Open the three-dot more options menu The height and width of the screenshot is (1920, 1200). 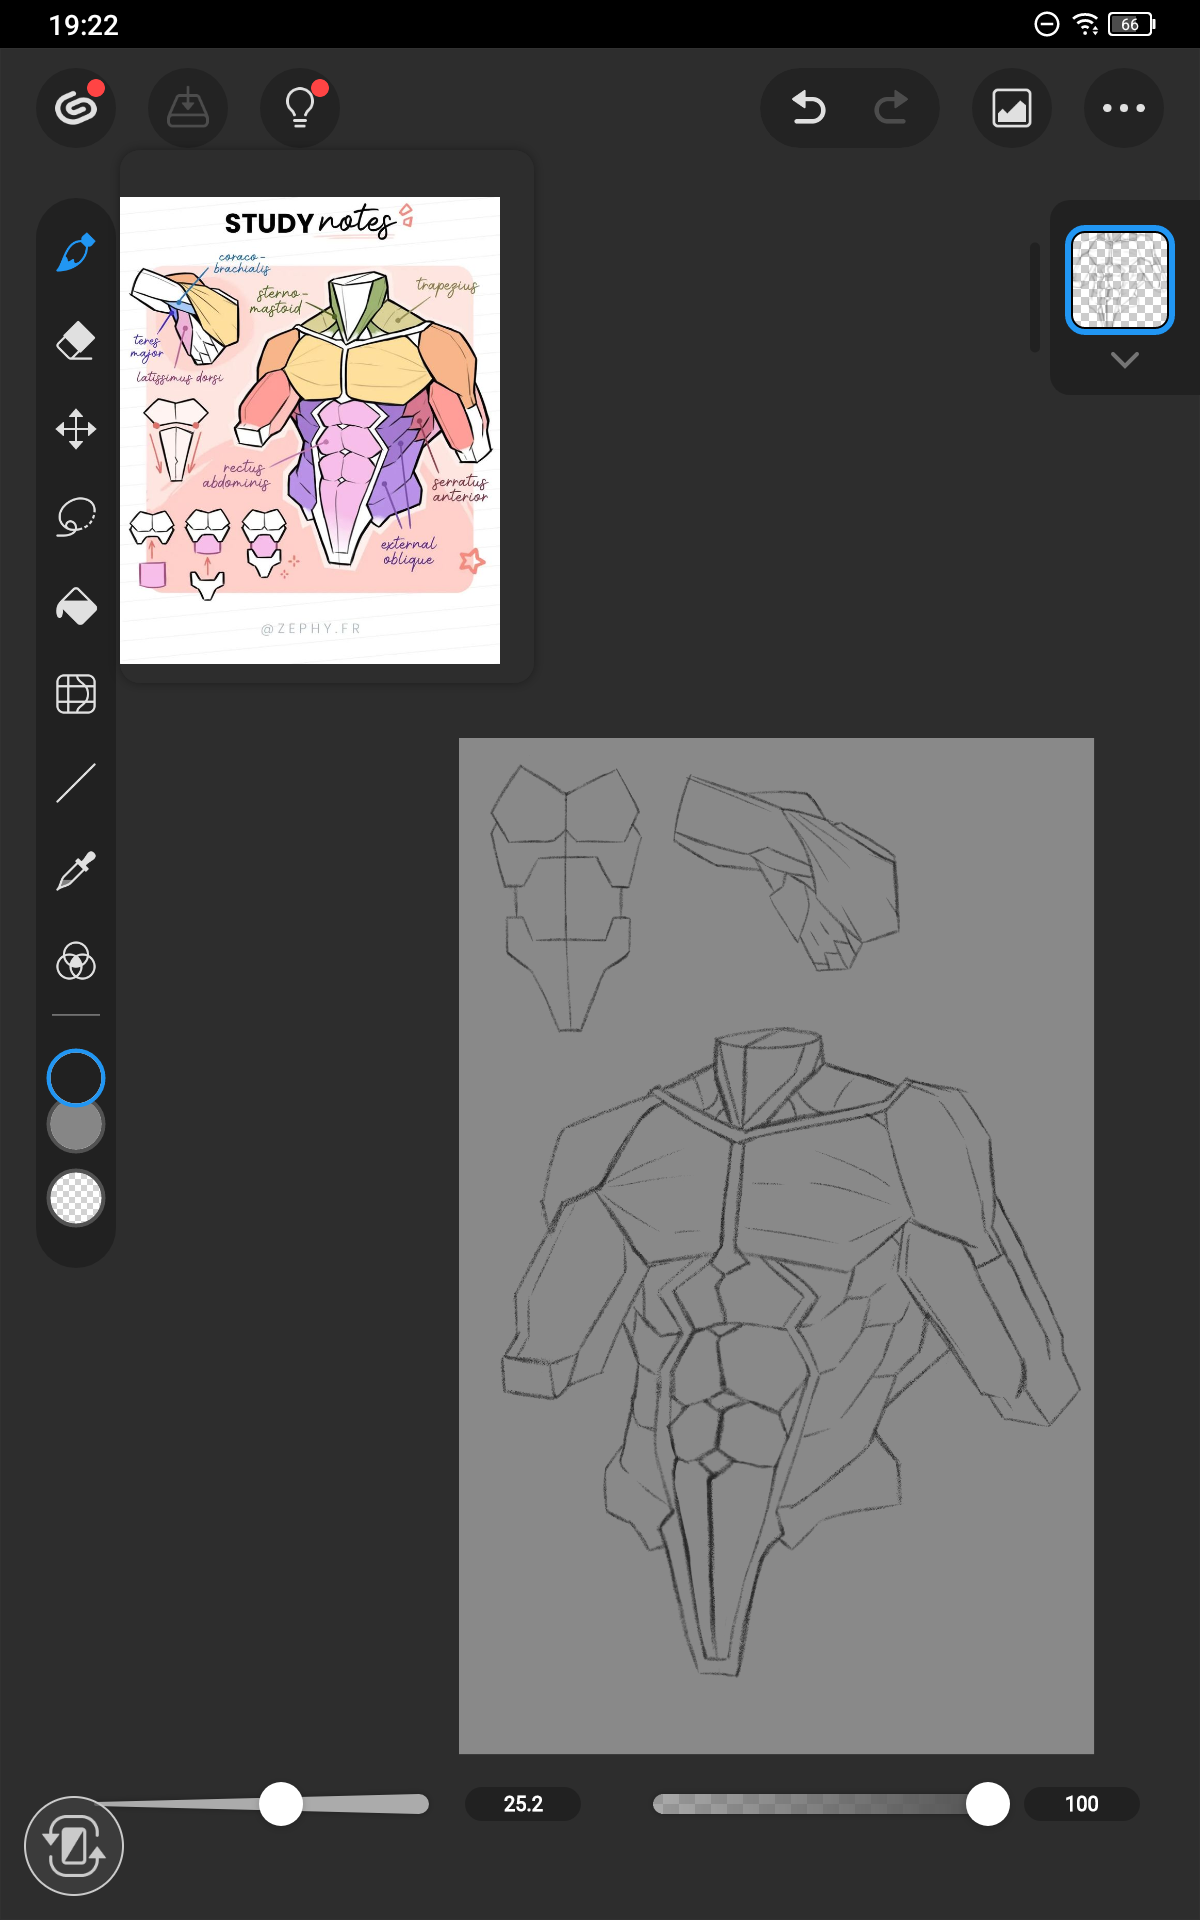coord(1123,108)
